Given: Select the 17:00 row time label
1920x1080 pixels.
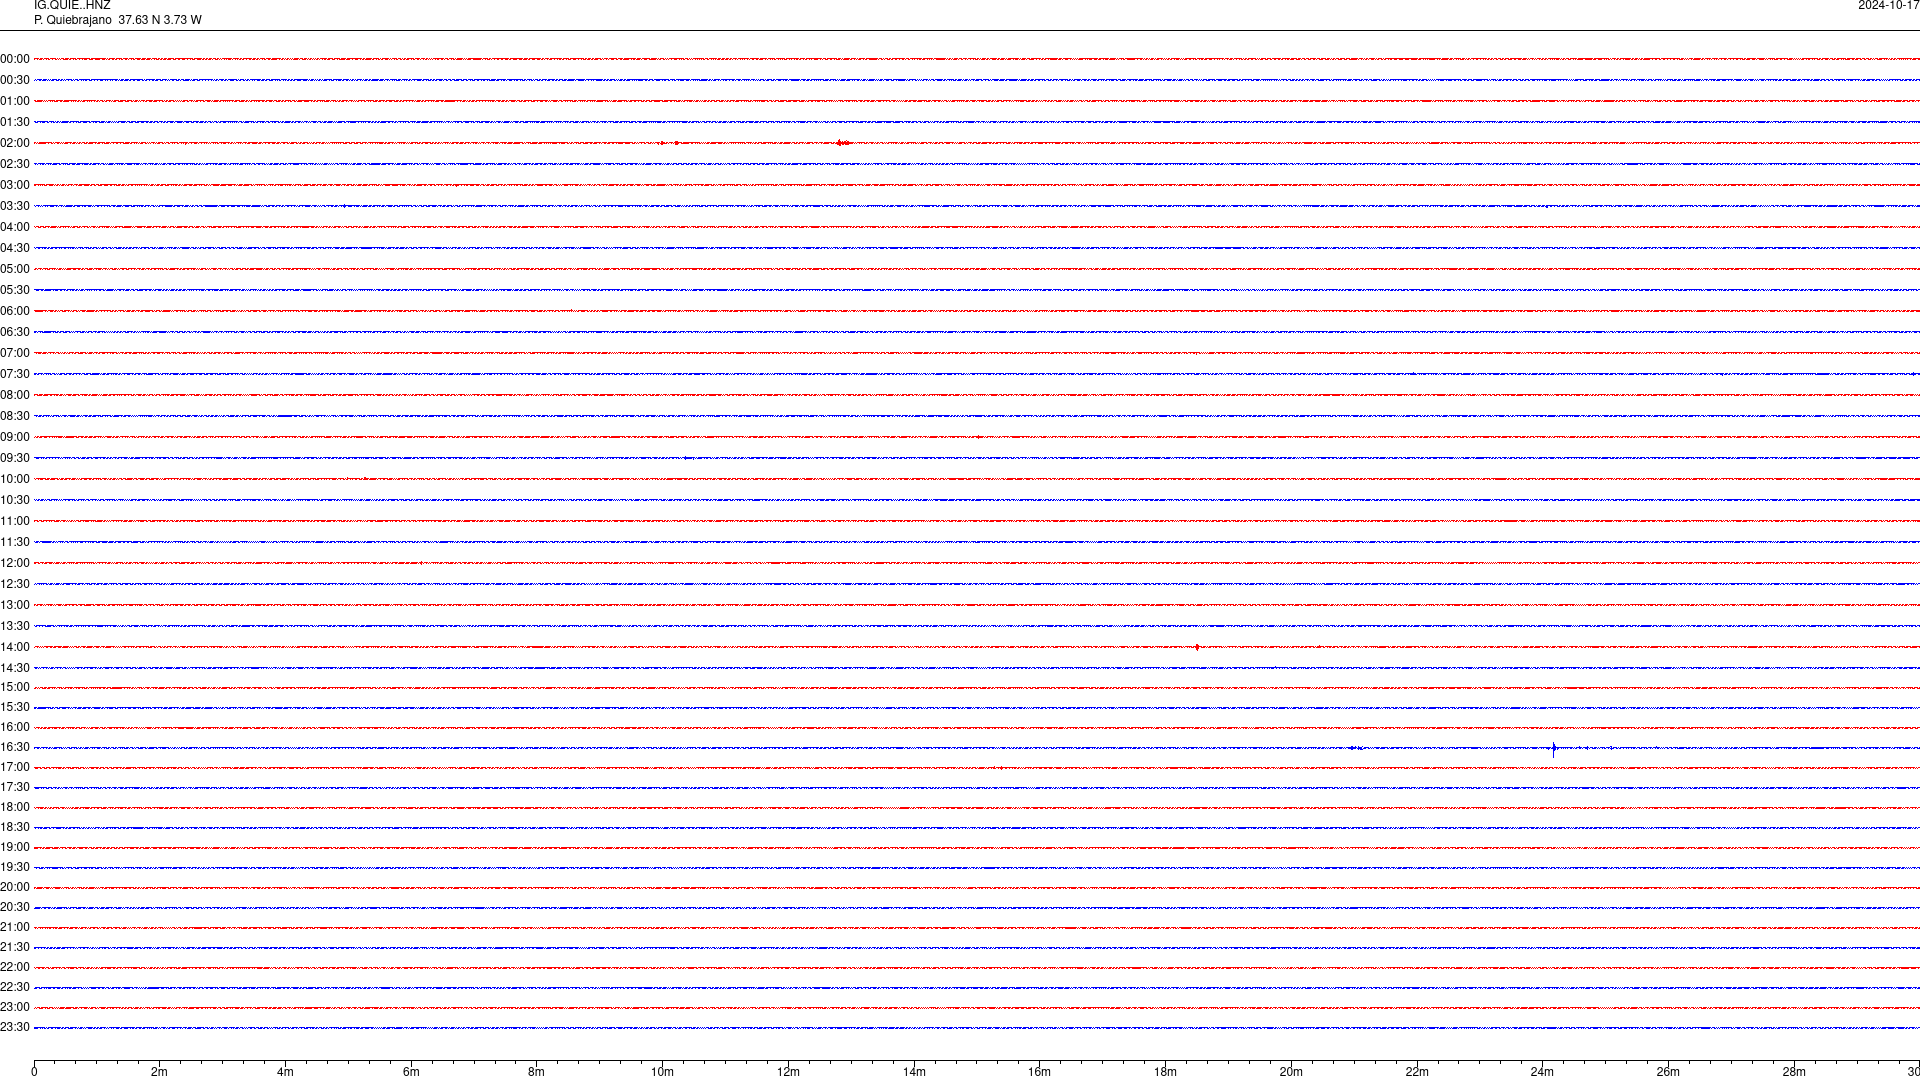Looking at the screenshot, I should click(x=15, y=767).
